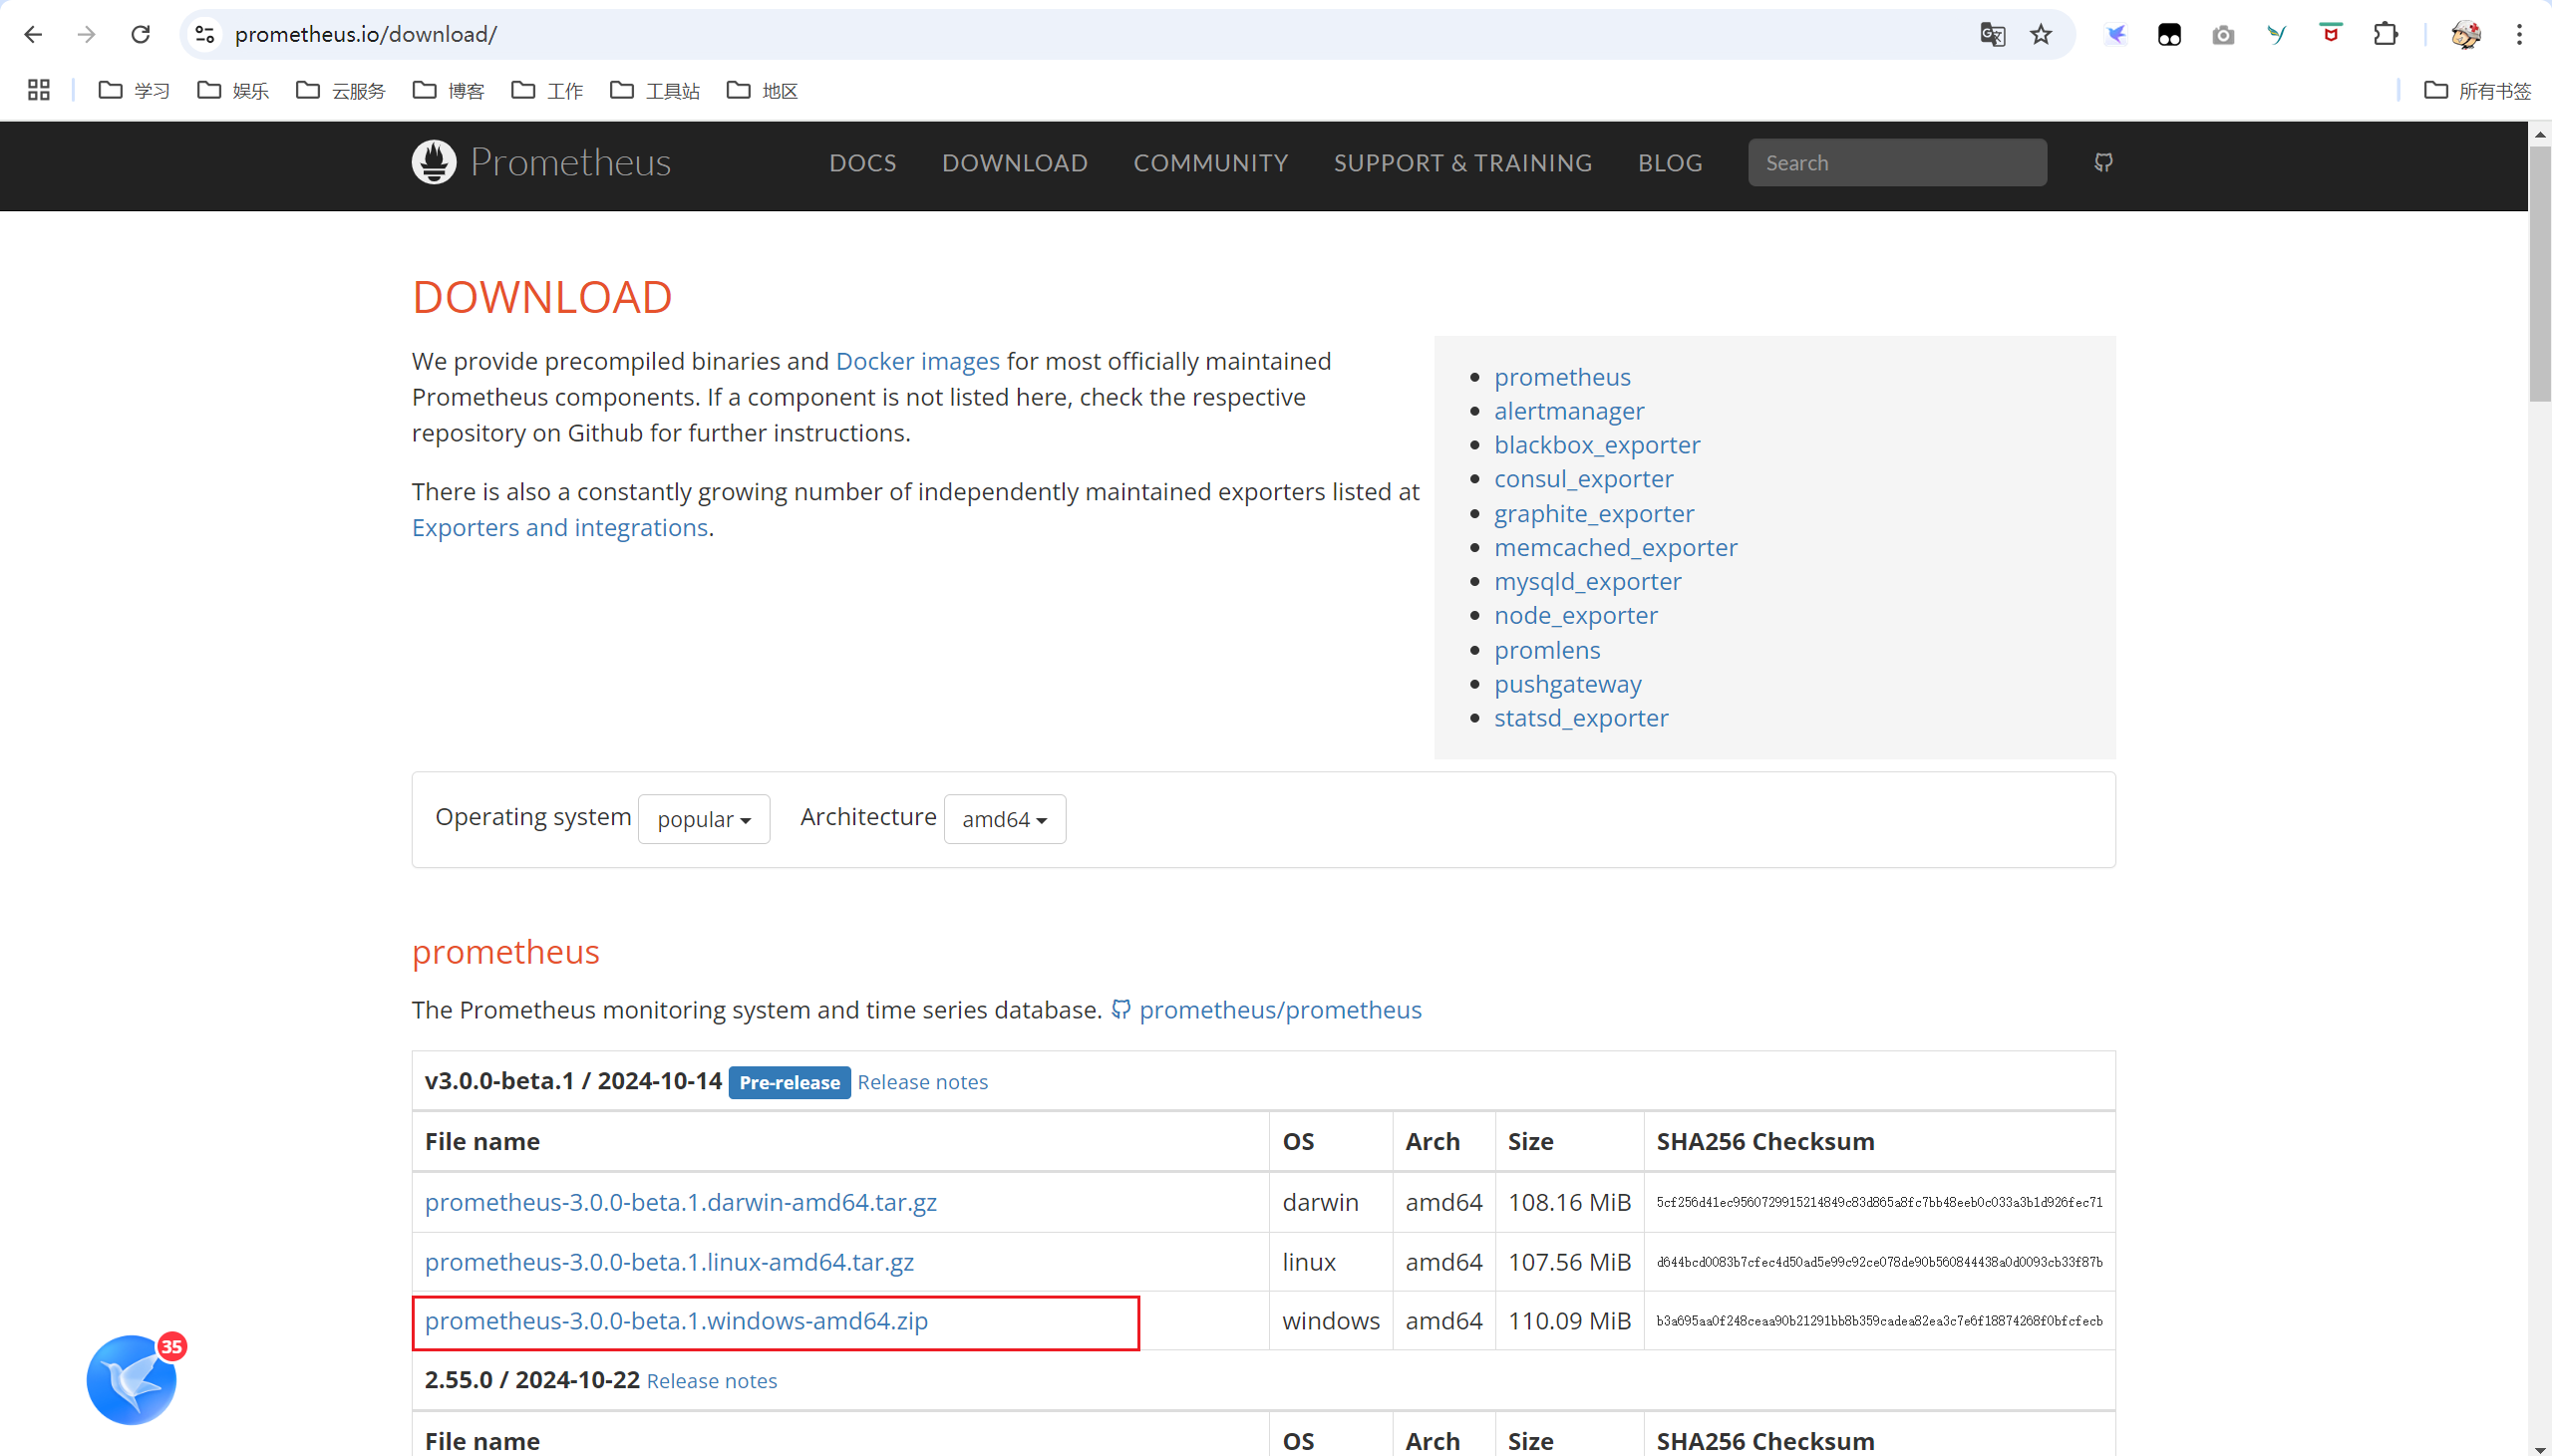2552x1456 pixels.
Task: Click the blue bird floating icon
Action: coord(132,1379)
